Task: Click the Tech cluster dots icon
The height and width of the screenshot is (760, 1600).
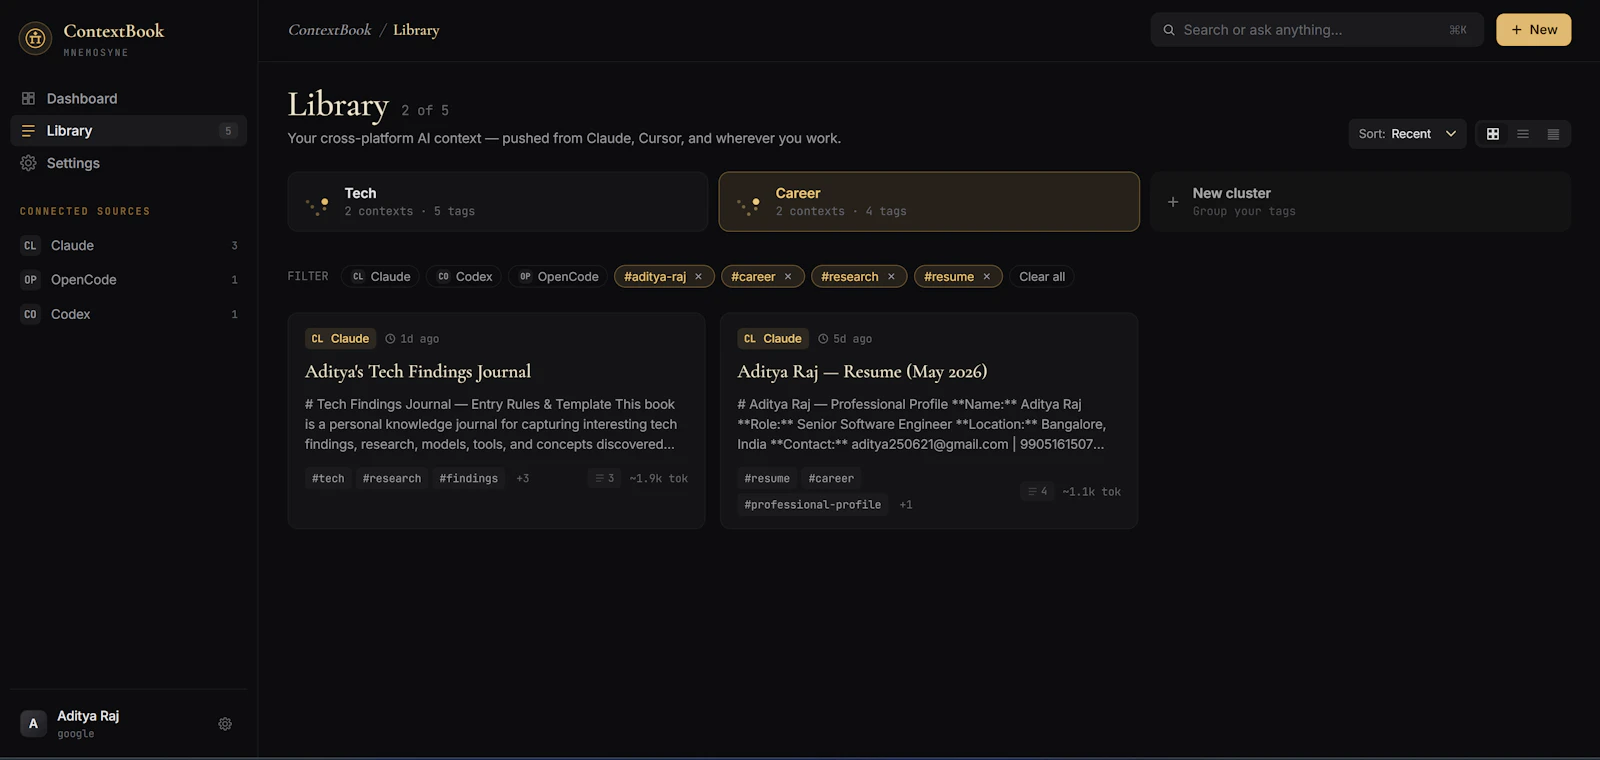Action: [317, 206]
